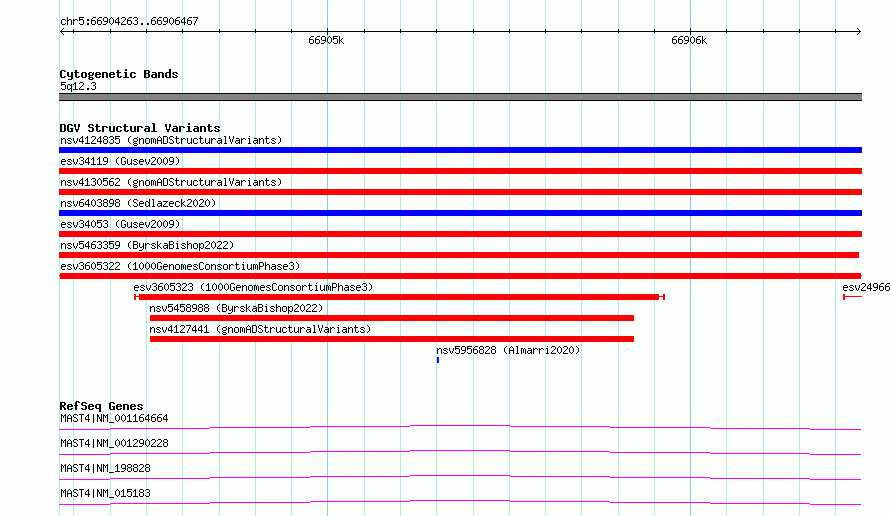This screenshot has width=890, height=516.
Task: Click the MAST4|NM_198828 magenta transcript line
Action: coord(460,477)
